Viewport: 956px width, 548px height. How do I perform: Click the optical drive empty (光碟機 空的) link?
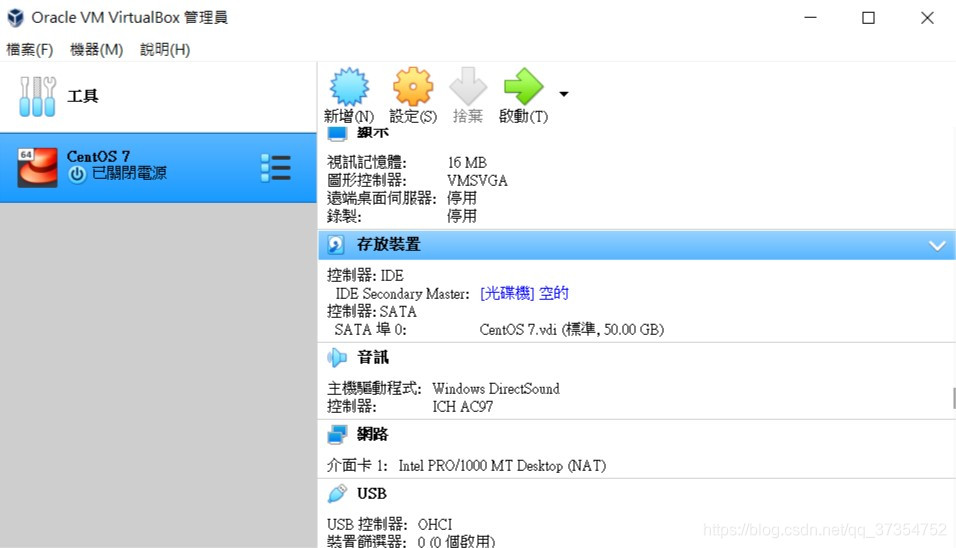pos(524,294)
